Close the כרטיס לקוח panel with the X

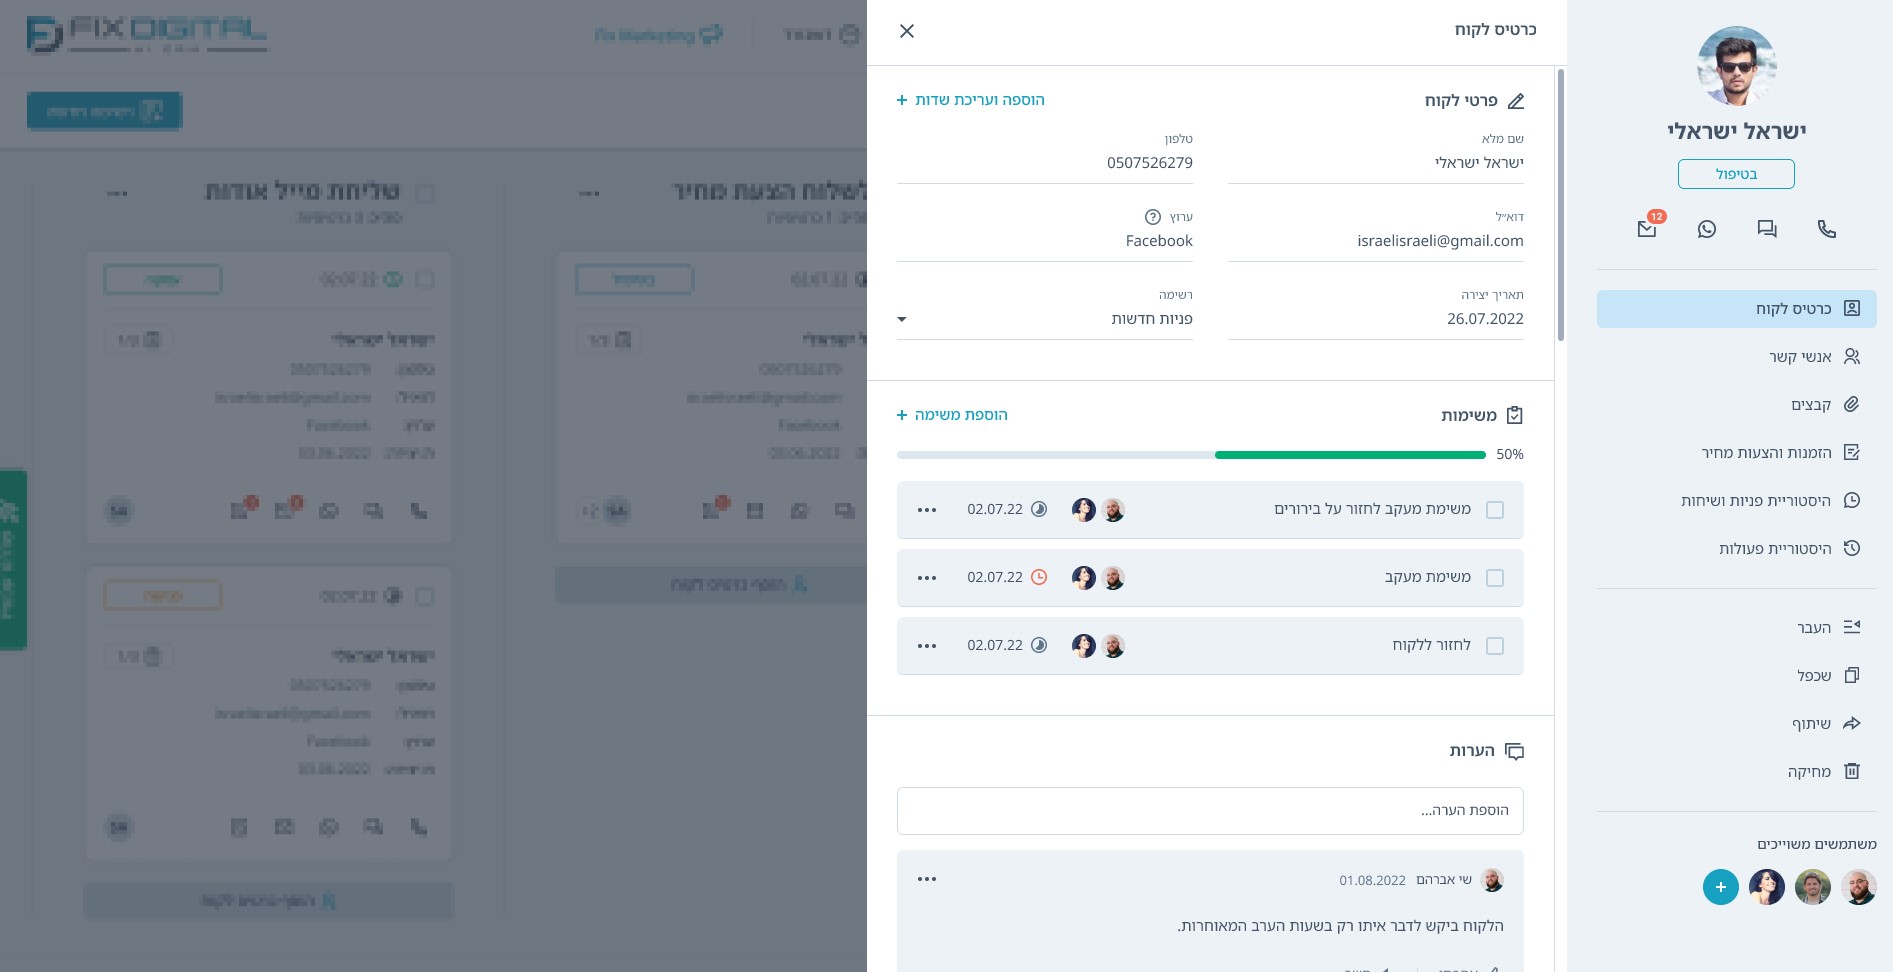pos(907,31)
